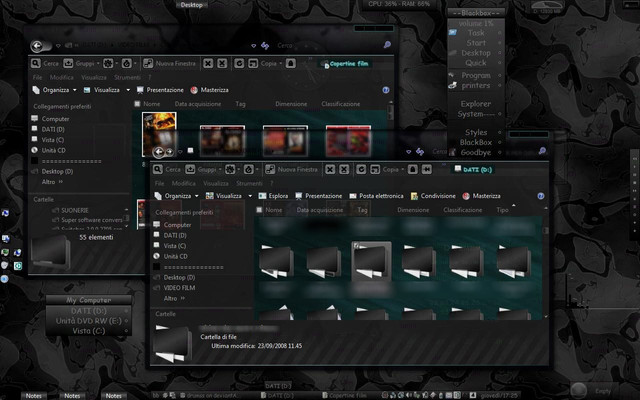Open the Copia dropdown arrow in the DATI toolbar
This screenshot has height=400, width=640.
coord(402,169)
